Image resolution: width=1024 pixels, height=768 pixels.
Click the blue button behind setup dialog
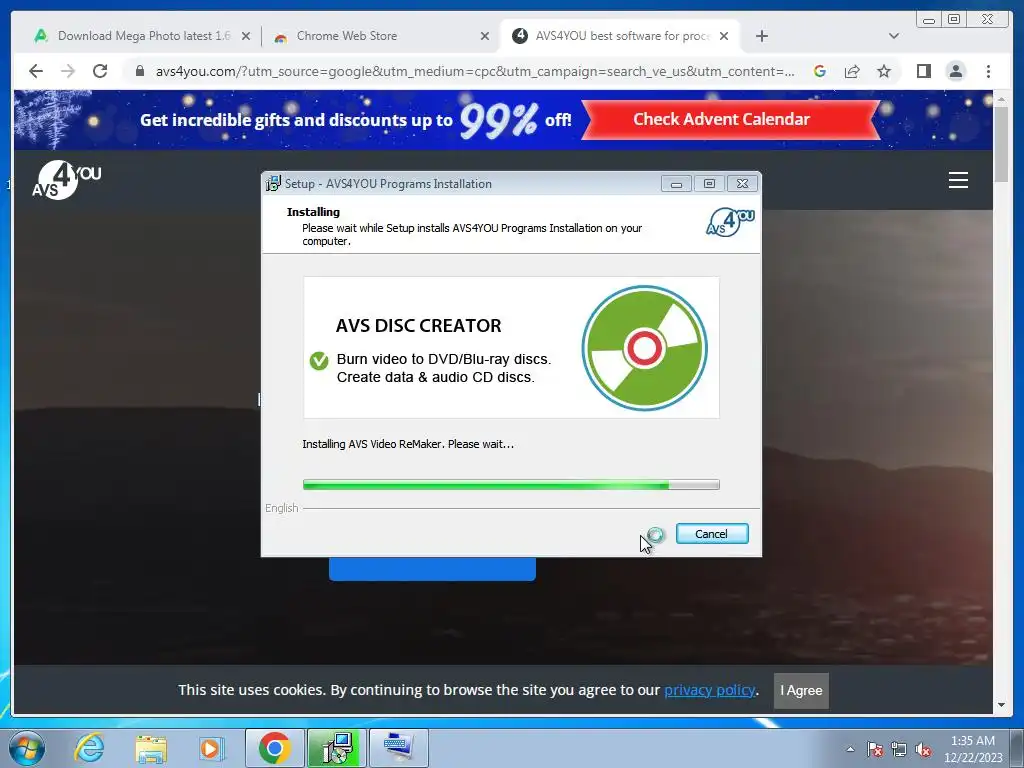pyautogui.click(x=432, y=569)
